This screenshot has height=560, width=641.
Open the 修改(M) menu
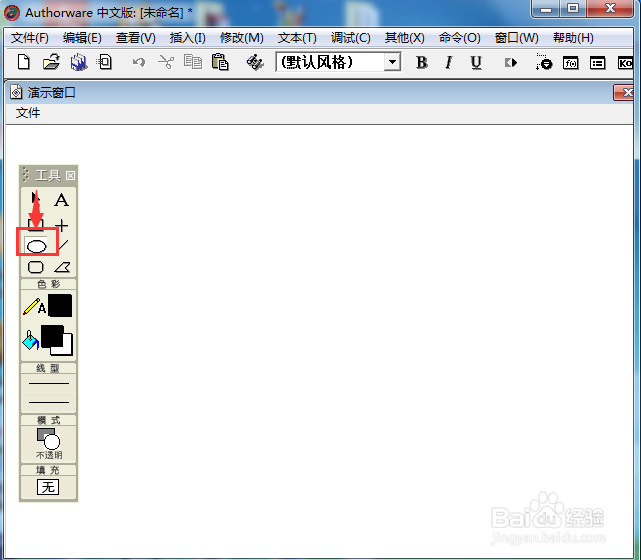tap(242, 38)
